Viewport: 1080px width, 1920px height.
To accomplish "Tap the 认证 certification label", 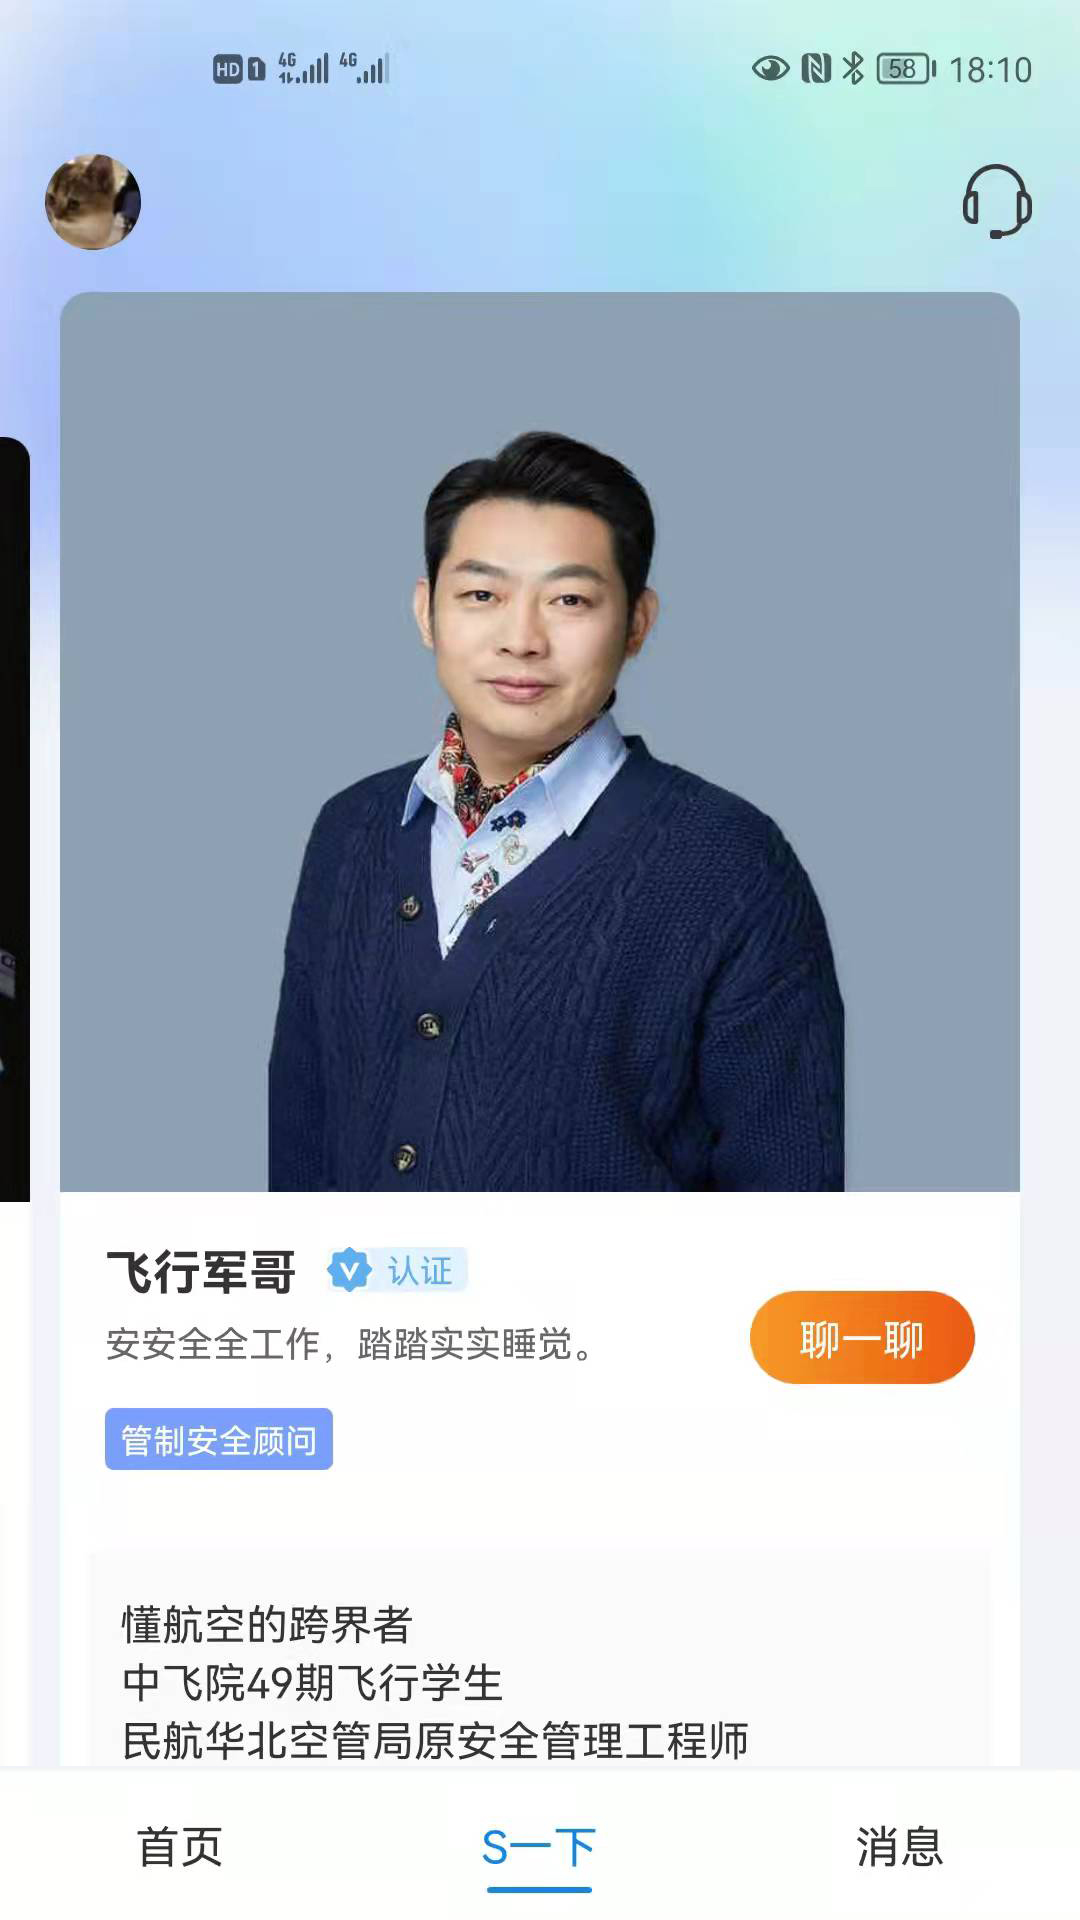I will click(x=420, y=1271).
